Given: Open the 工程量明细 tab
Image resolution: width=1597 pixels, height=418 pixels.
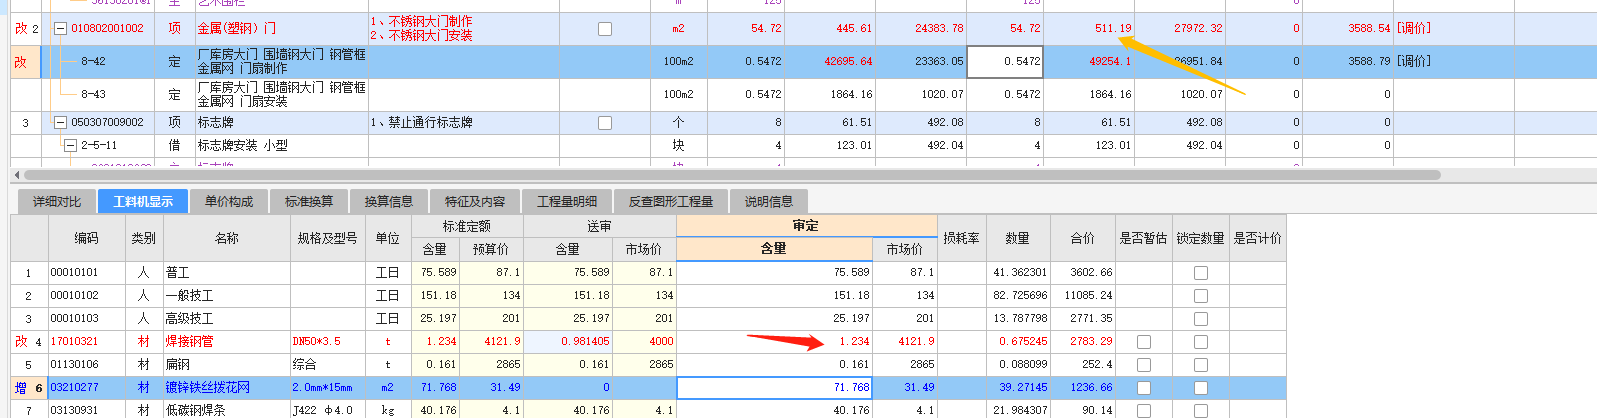Looking at the screenshot, I should point(567,202).
